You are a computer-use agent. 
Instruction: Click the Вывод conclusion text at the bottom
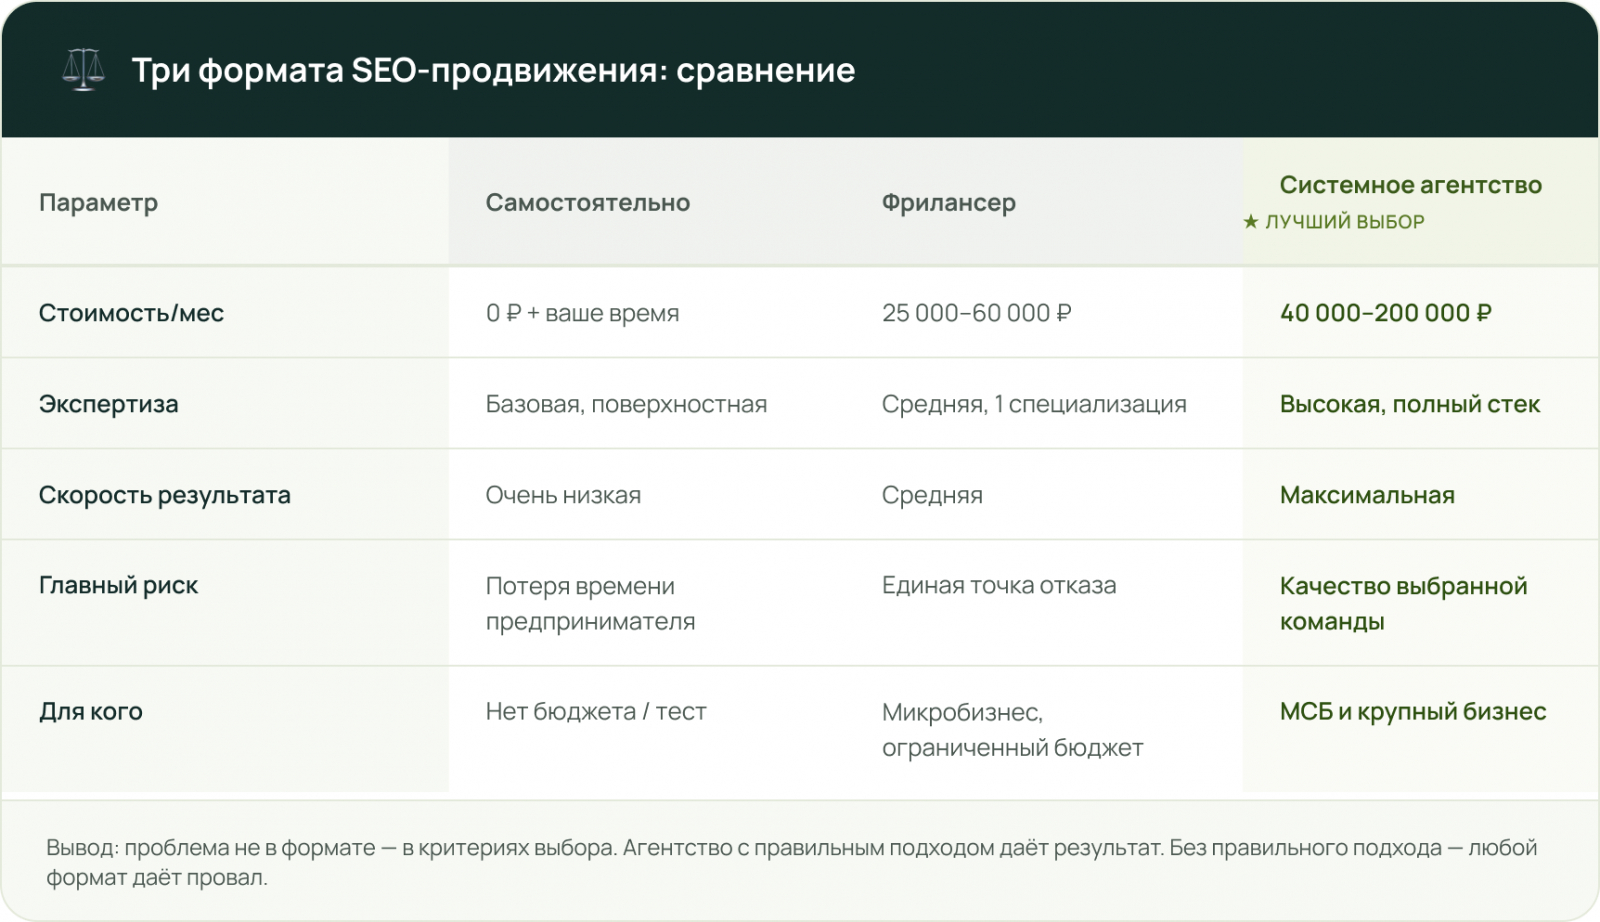tap(790, 862)
